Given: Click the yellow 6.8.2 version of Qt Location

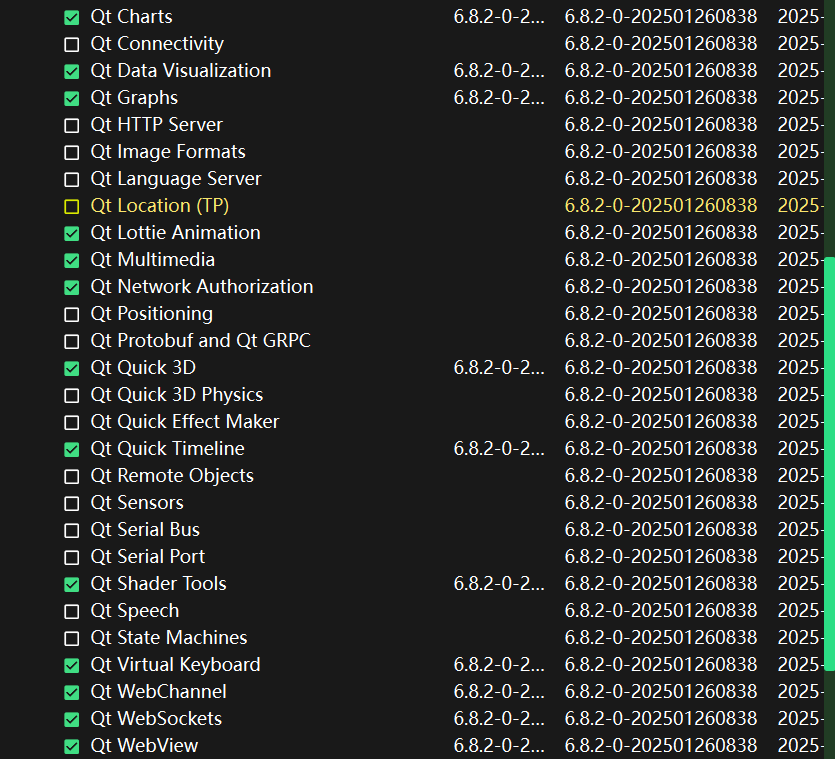Looking at the screenshot, I should pyautogui.click(x=661, y=206).
